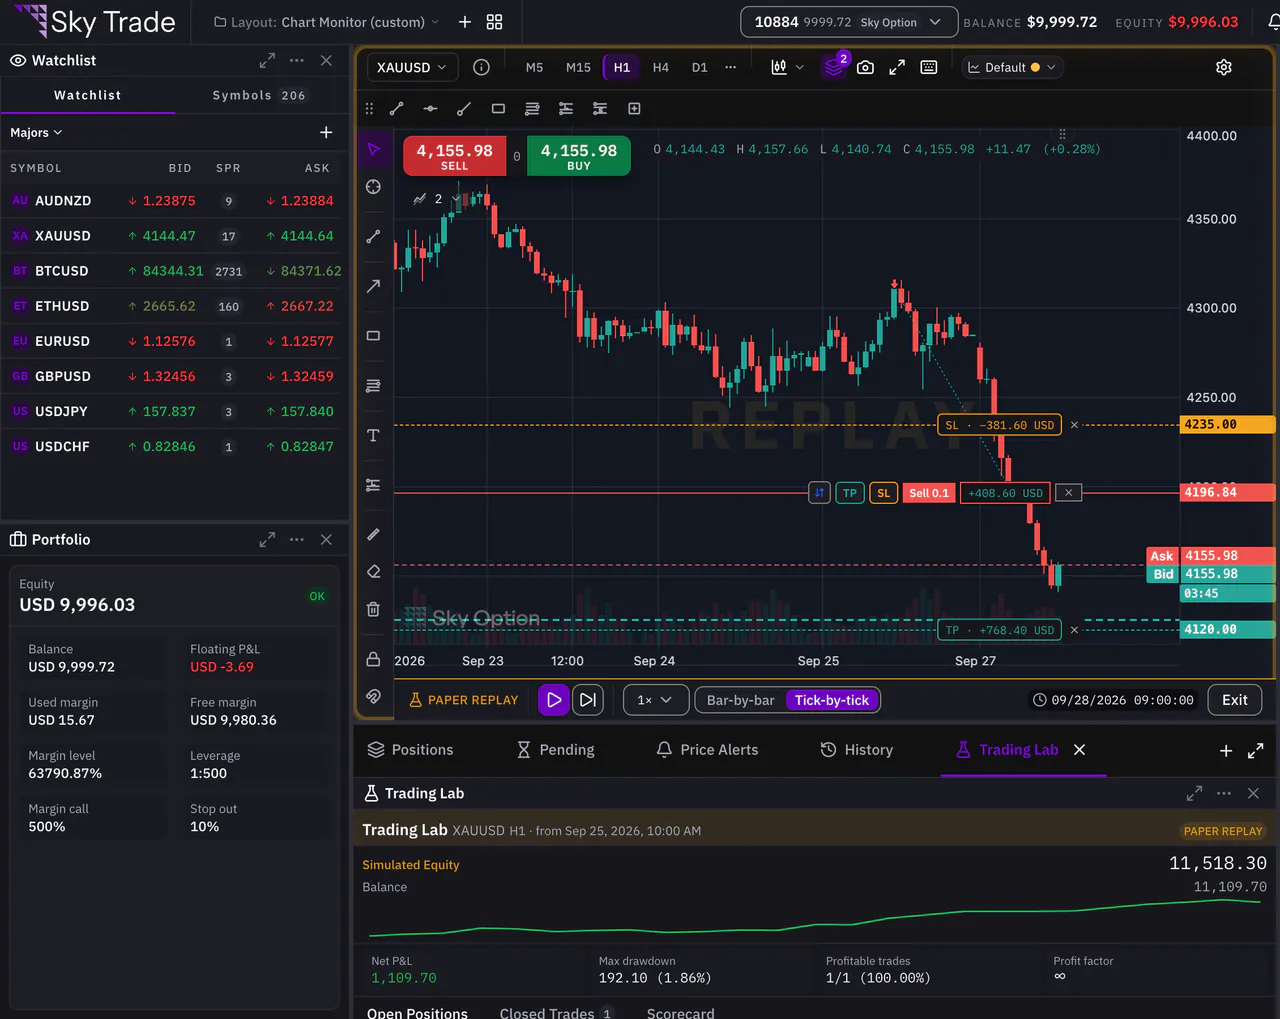Exit the paper replay session
1280x1019 pixels.
point(1235,700)
